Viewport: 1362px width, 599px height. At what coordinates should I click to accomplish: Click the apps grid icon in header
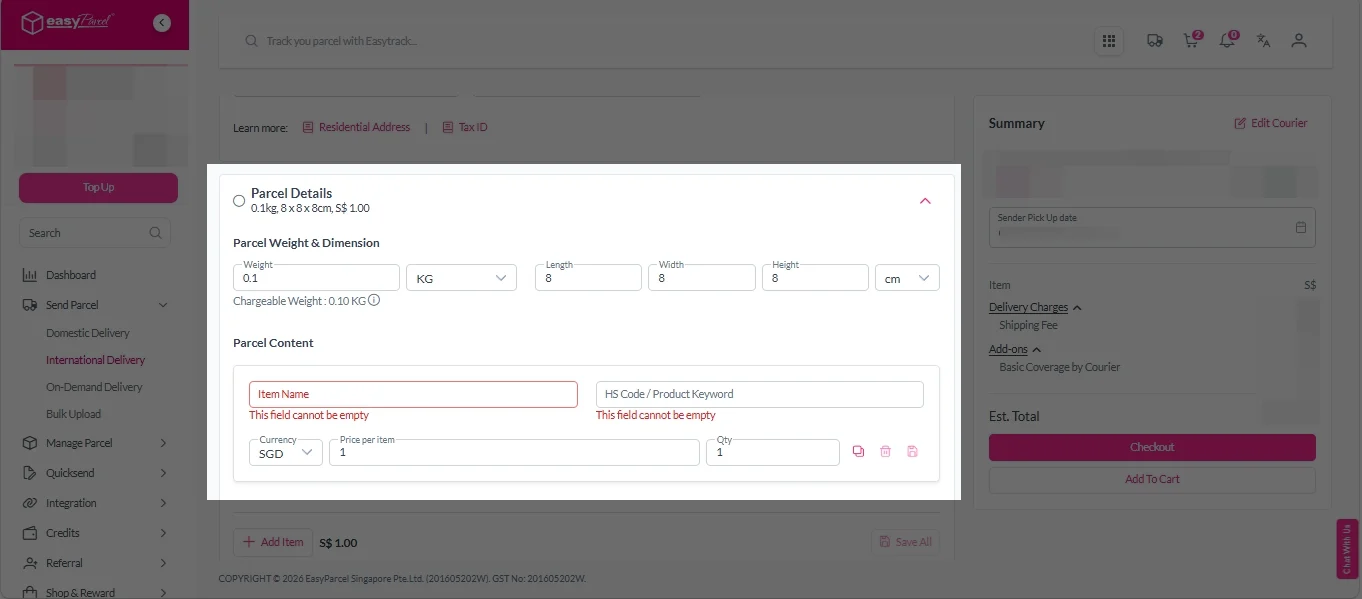point(1108,41)
